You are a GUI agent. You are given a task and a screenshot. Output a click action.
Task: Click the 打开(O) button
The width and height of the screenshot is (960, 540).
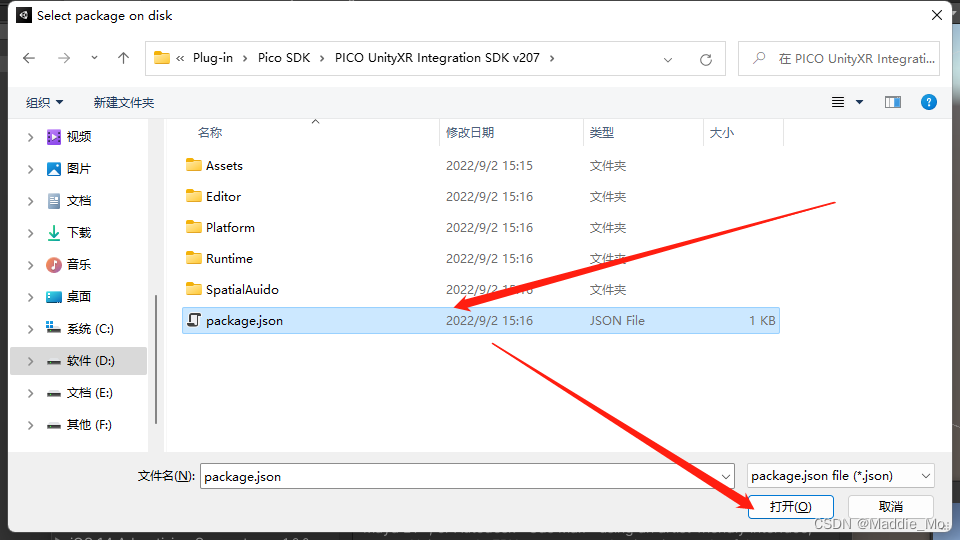point(790,507)
